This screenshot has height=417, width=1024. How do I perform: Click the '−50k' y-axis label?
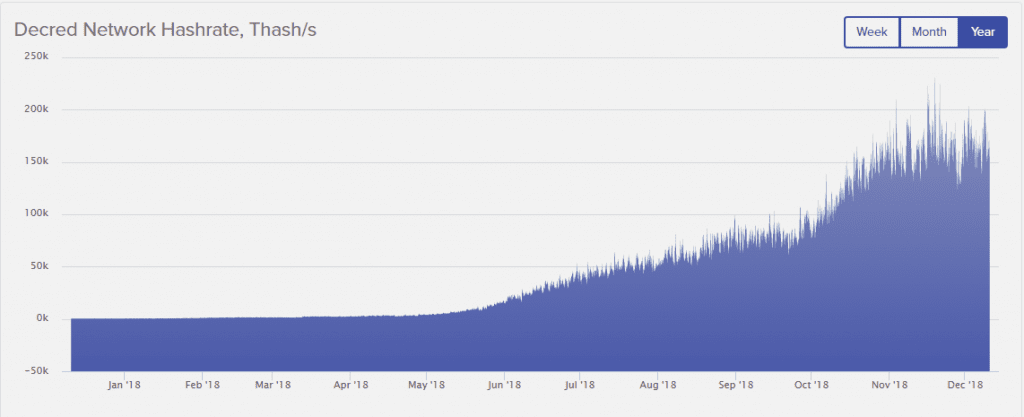pyautogui.click(x=37, y=371)
